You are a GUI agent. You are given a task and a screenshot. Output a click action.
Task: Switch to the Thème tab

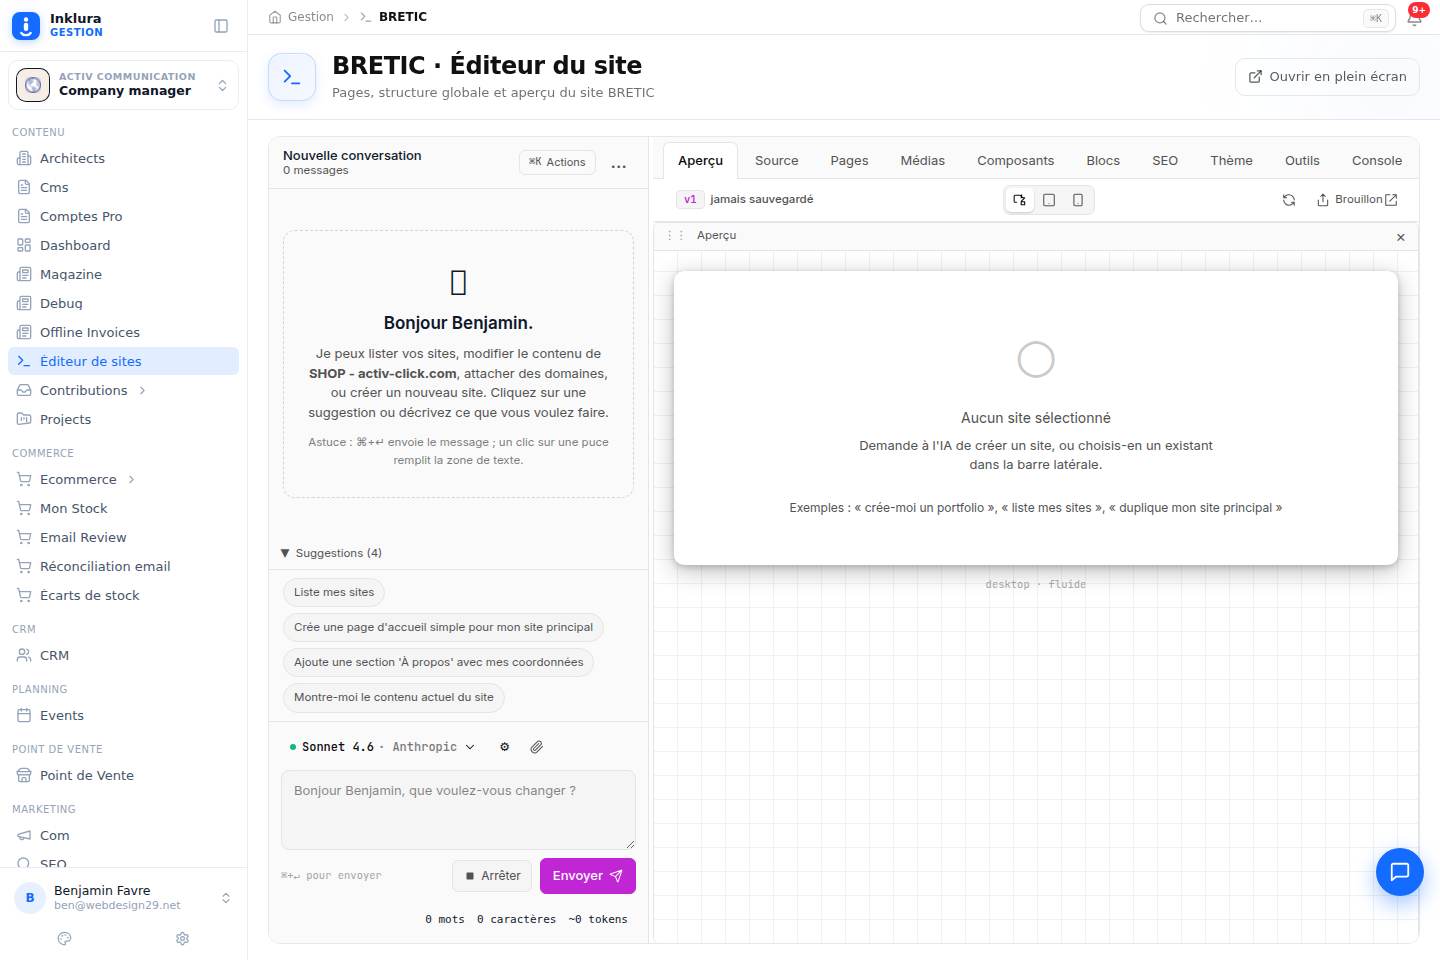(1231, 160)
